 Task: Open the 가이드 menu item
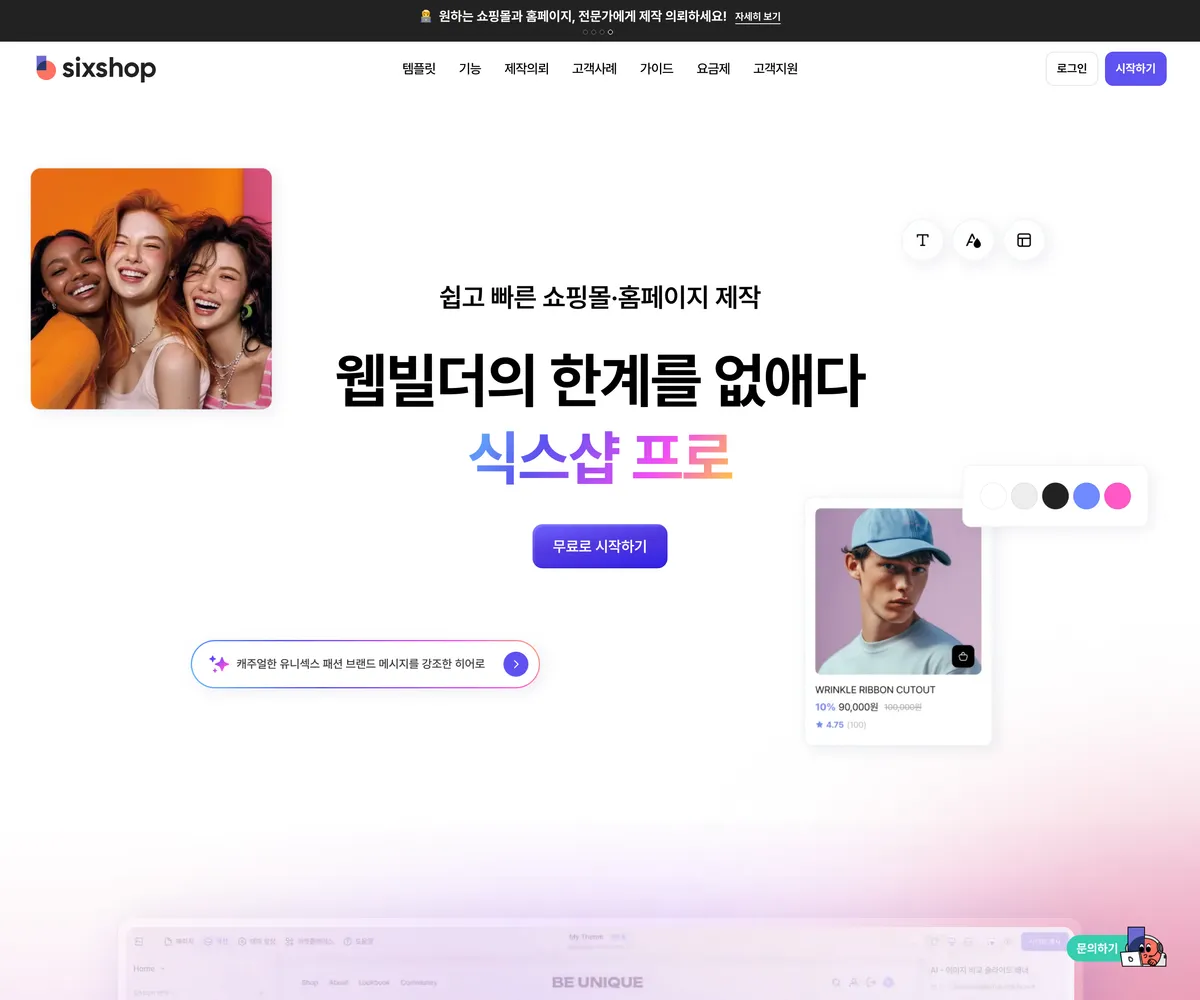tap(657, 69)
